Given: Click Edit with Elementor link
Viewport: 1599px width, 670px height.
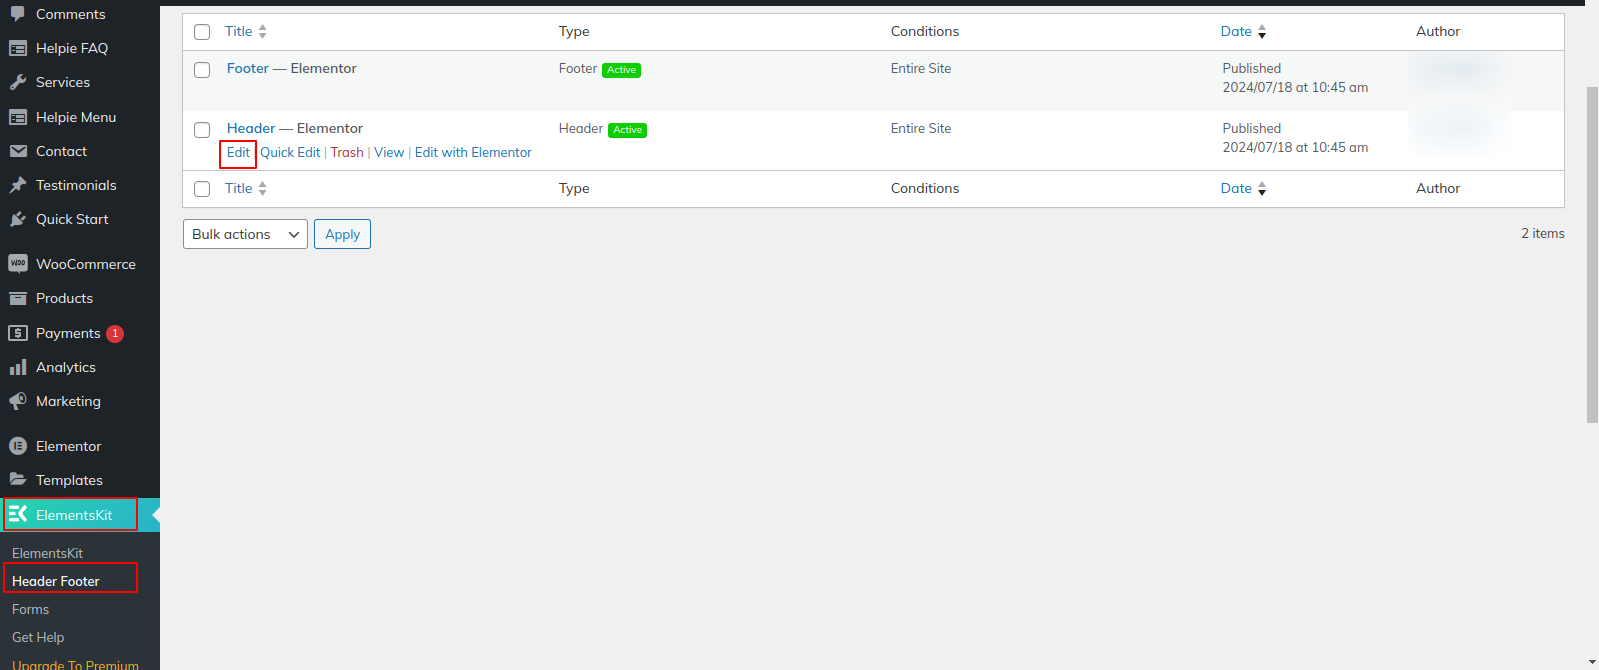Looking at the screenshot, I should tap(473, 152).
